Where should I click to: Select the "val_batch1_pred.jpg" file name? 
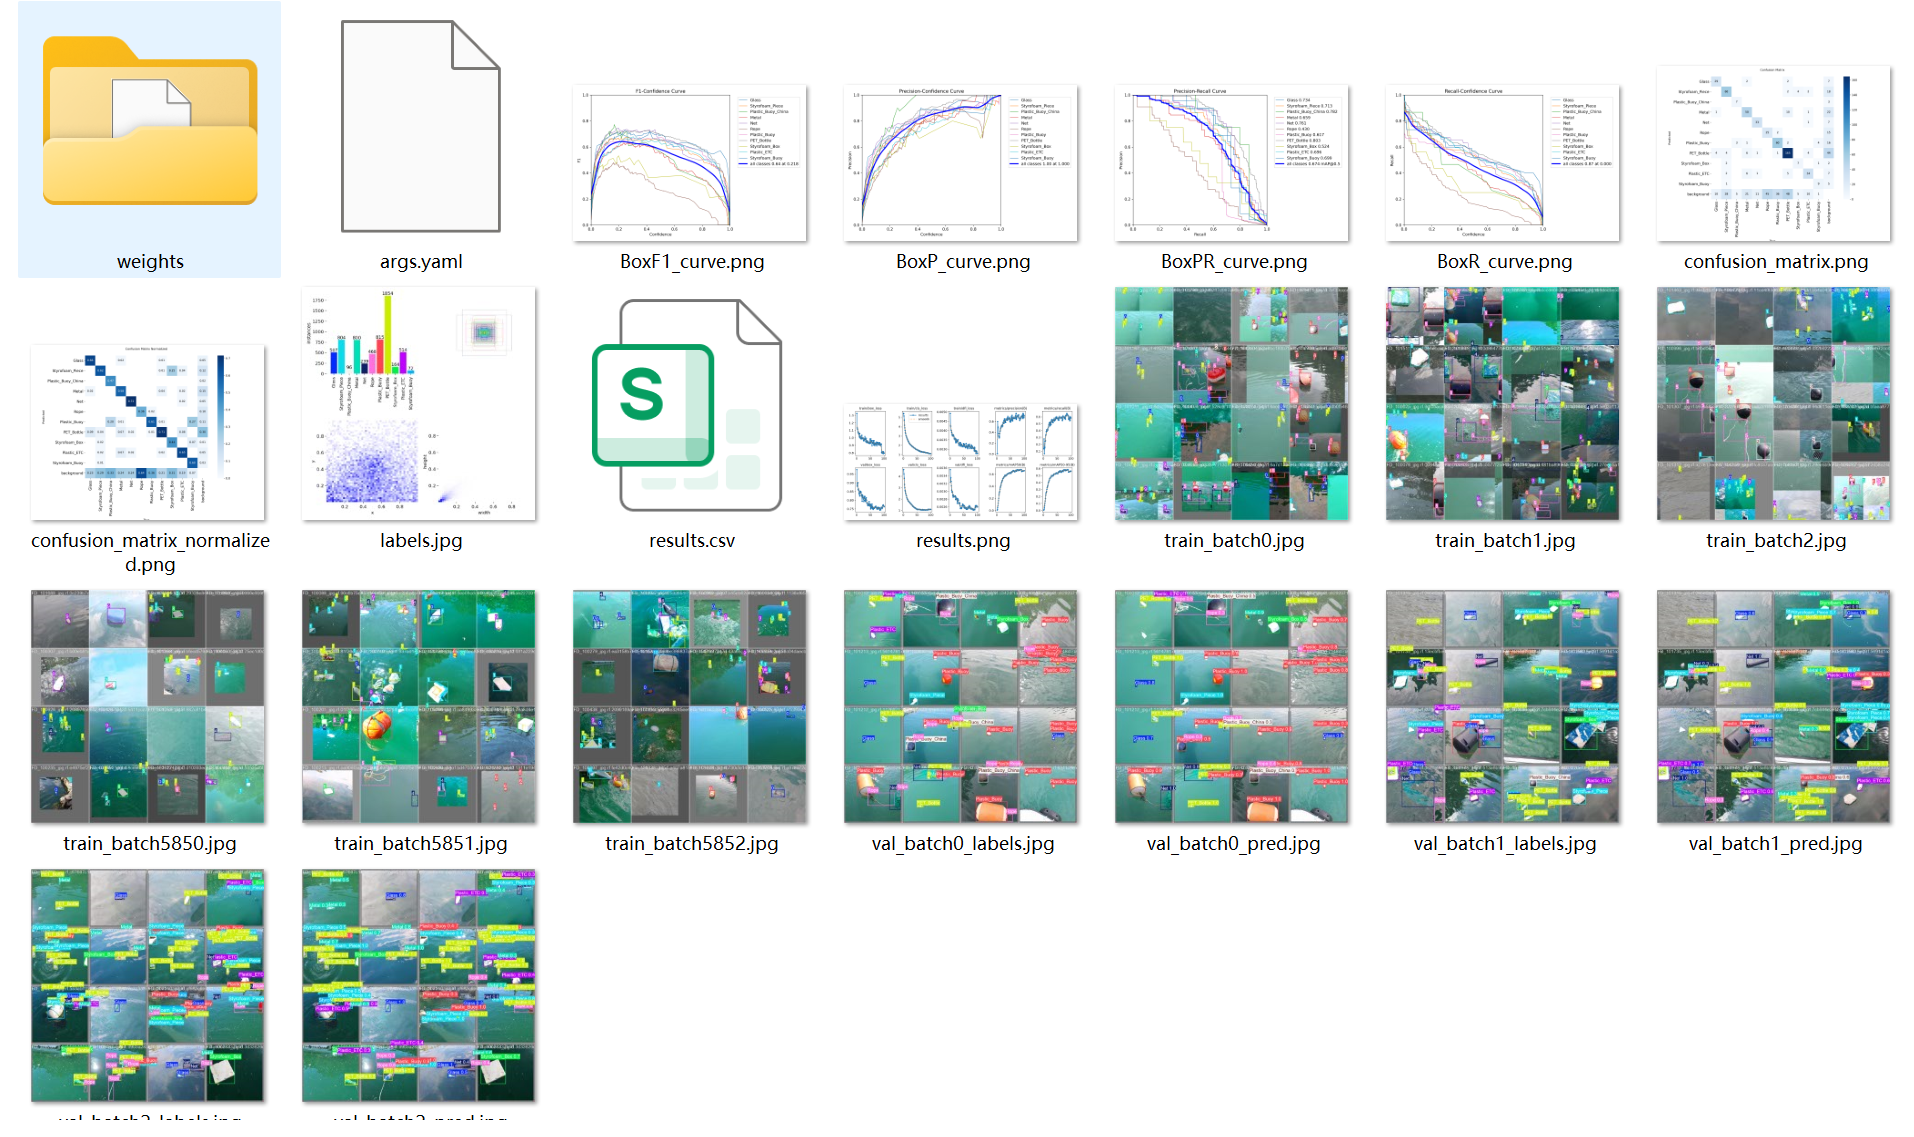point(1776,844)
